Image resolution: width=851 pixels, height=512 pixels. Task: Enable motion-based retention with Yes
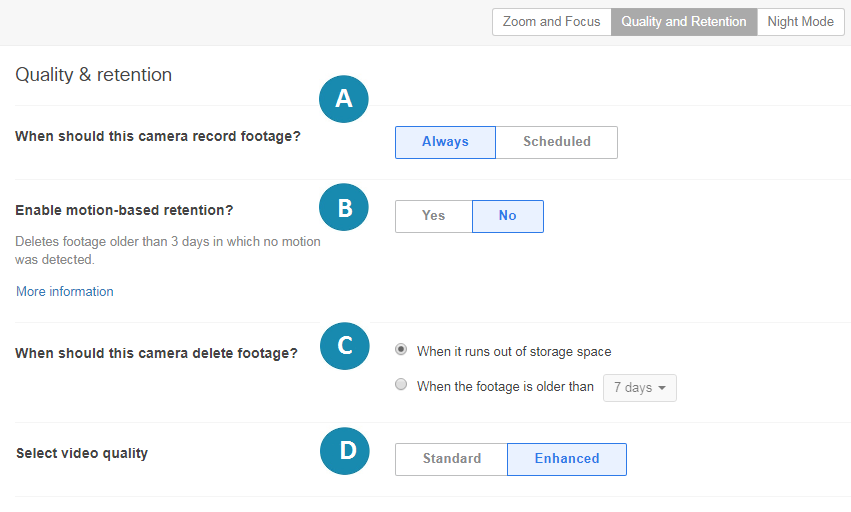tap(433, 216)
